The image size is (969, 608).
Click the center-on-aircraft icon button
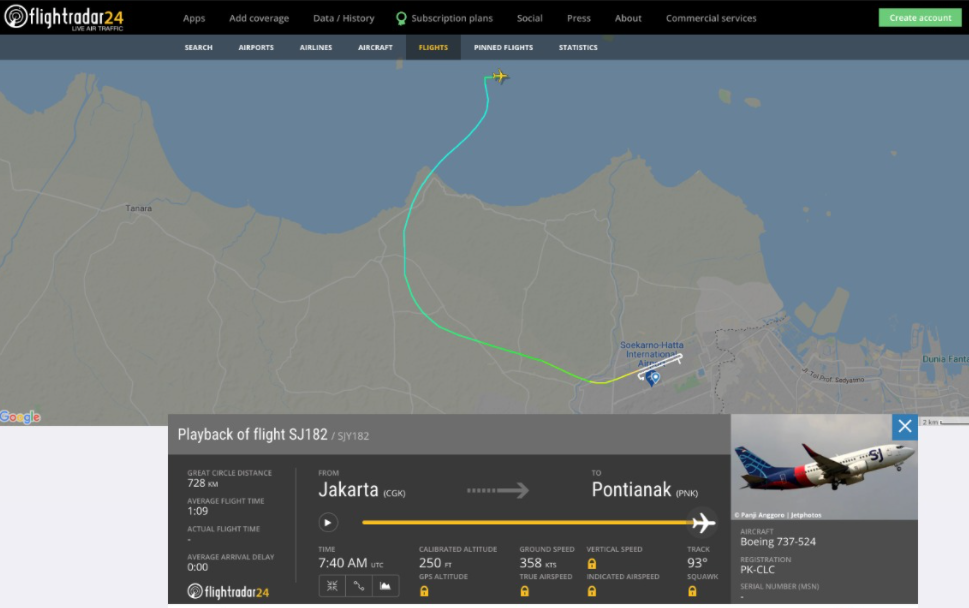coord(332,586)
